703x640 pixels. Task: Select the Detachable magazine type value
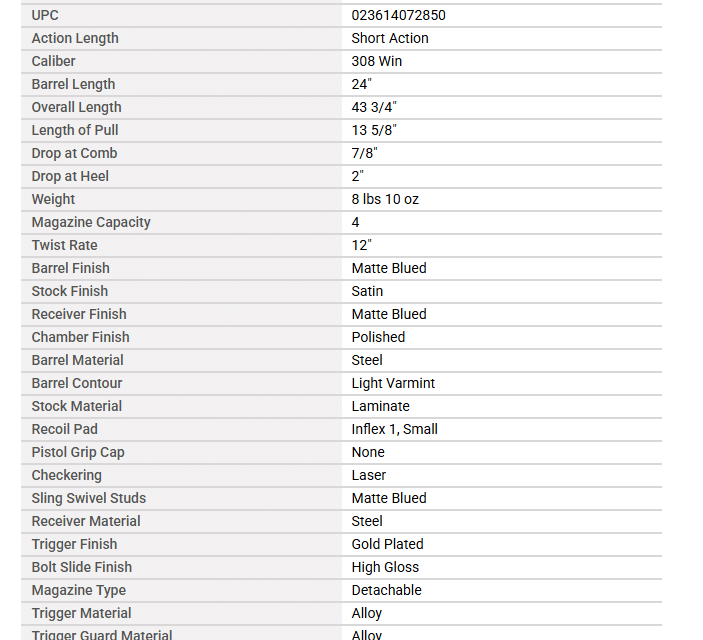(x=386, y=590)
